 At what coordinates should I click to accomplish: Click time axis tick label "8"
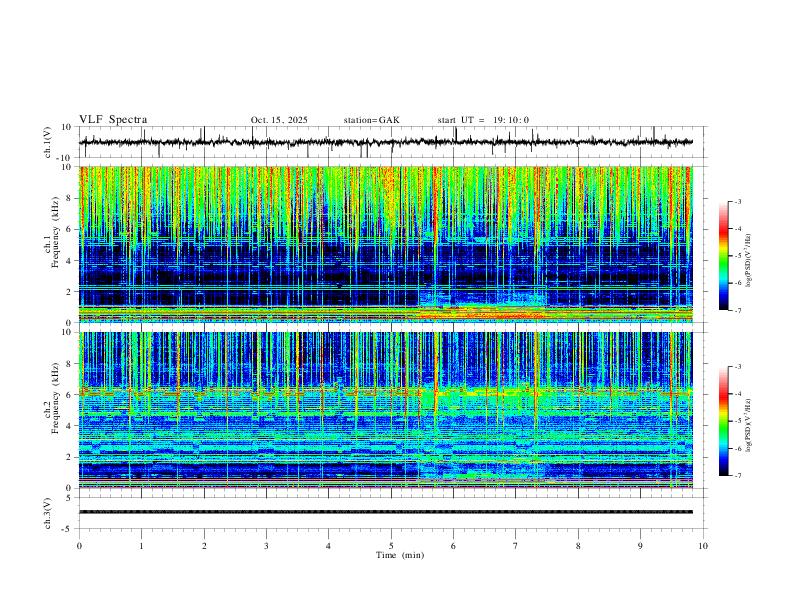point(578,546)
